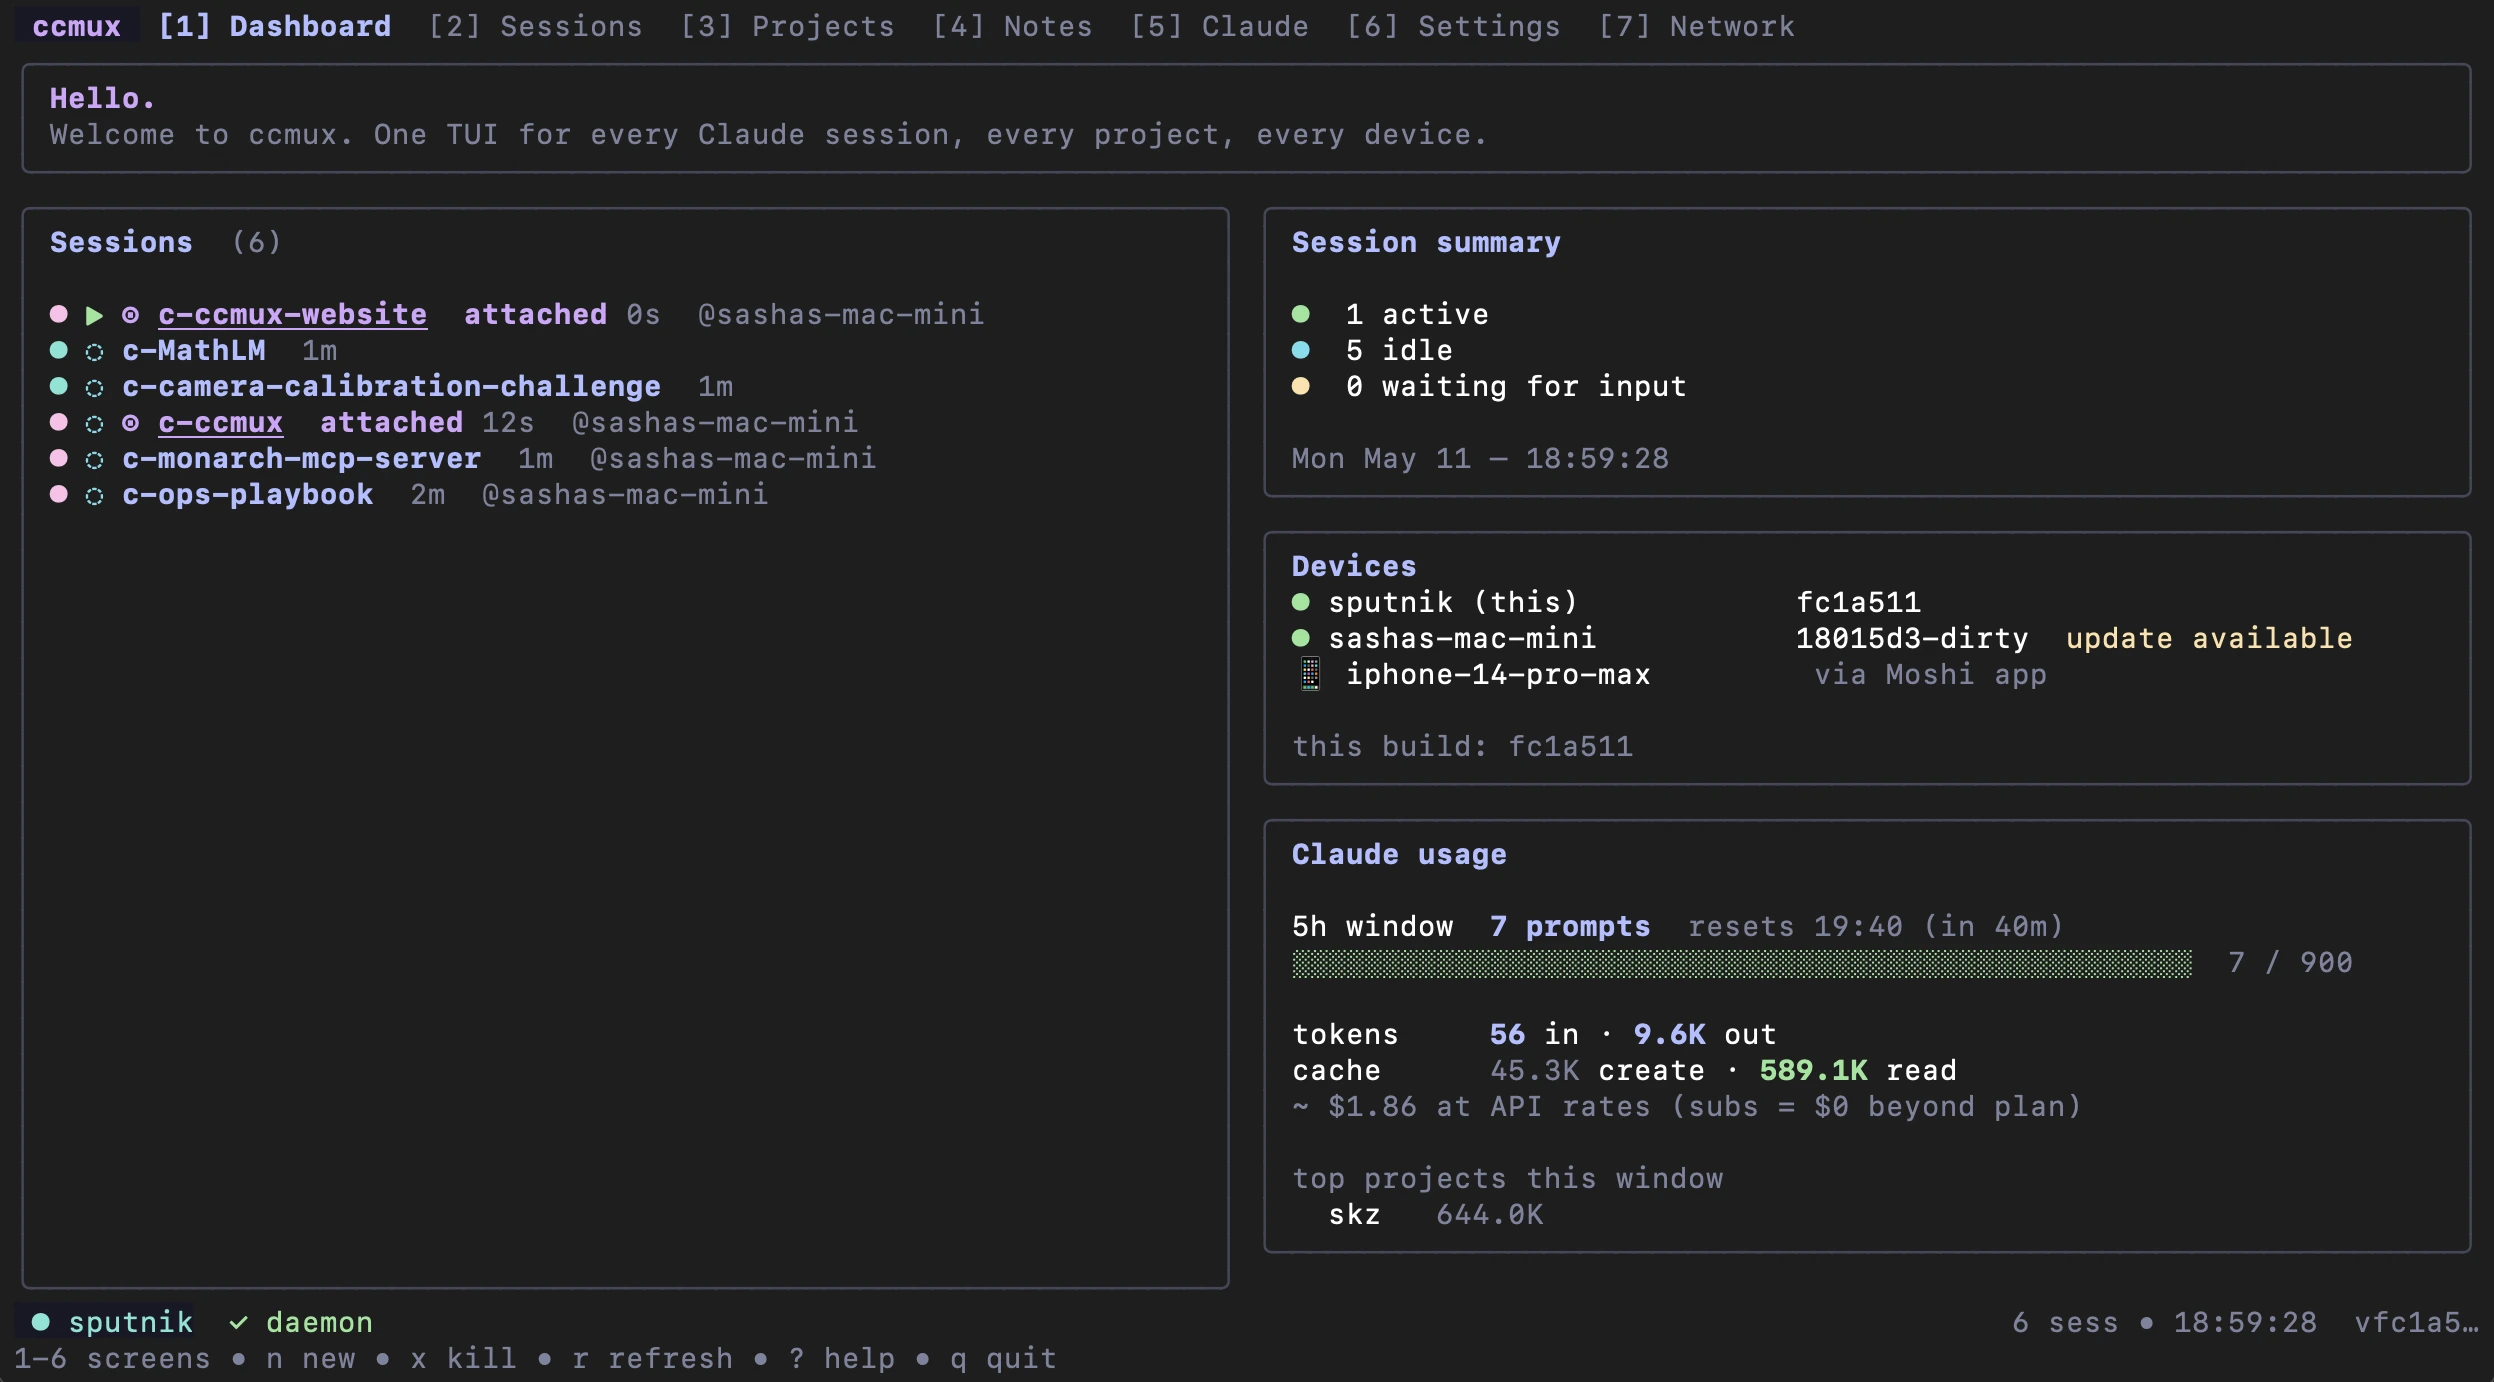Click the 7 prompts count
Screen dimensions: 2494x1382
(1571, 926)
